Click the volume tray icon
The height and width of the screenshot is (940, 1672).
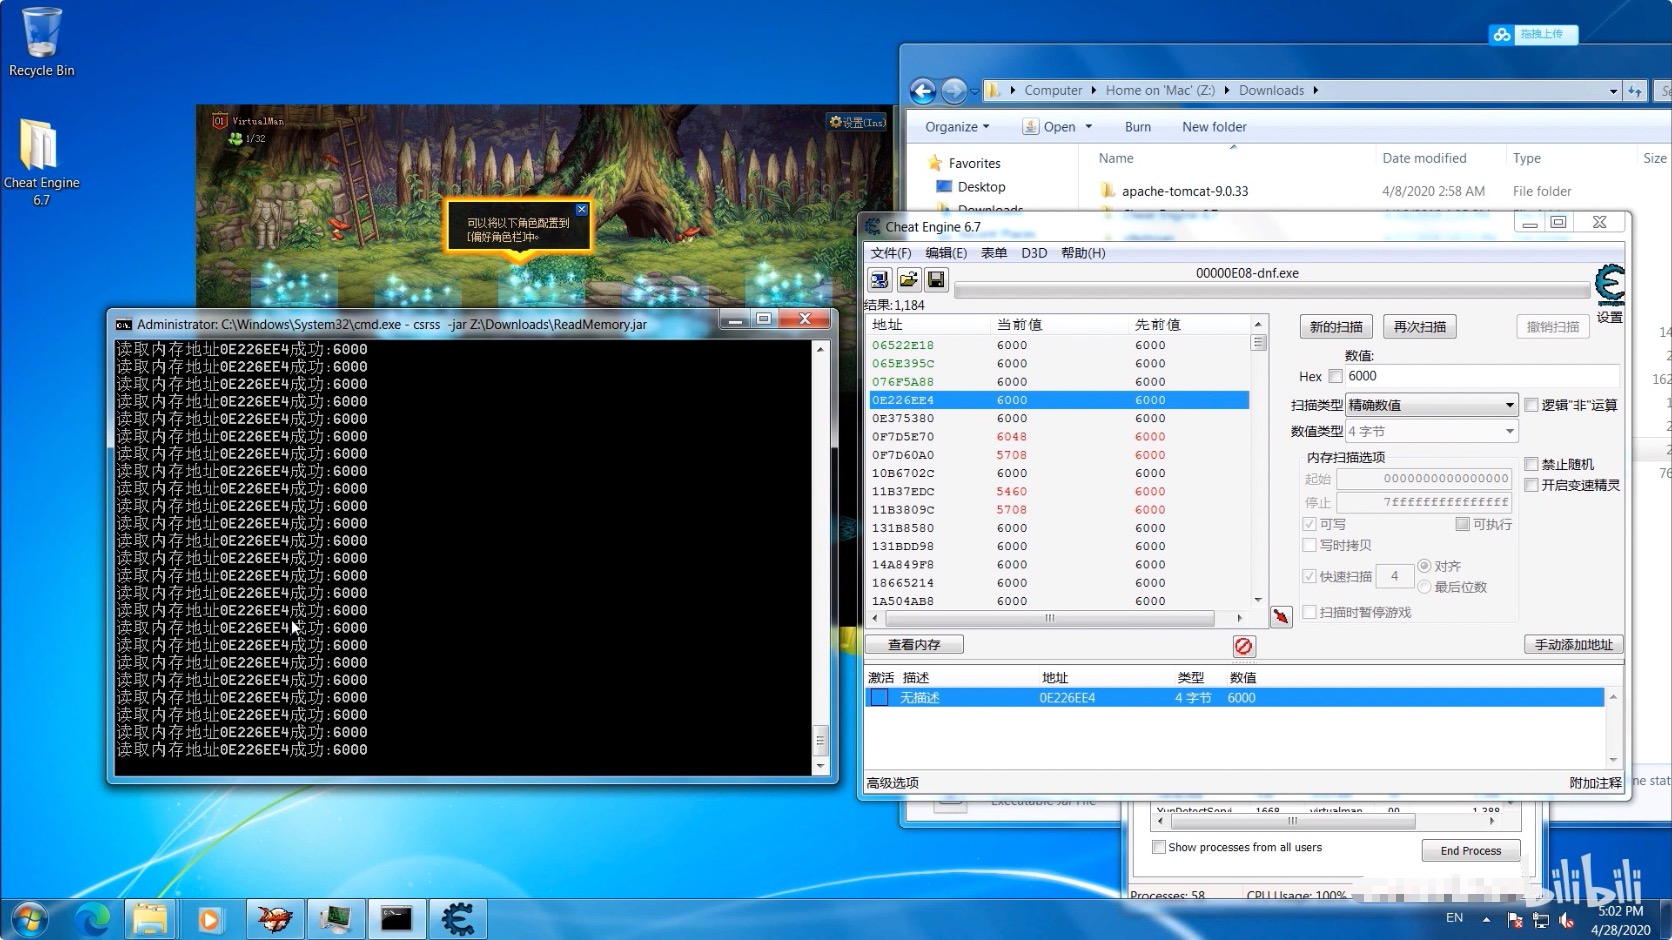click(1567, 920)
